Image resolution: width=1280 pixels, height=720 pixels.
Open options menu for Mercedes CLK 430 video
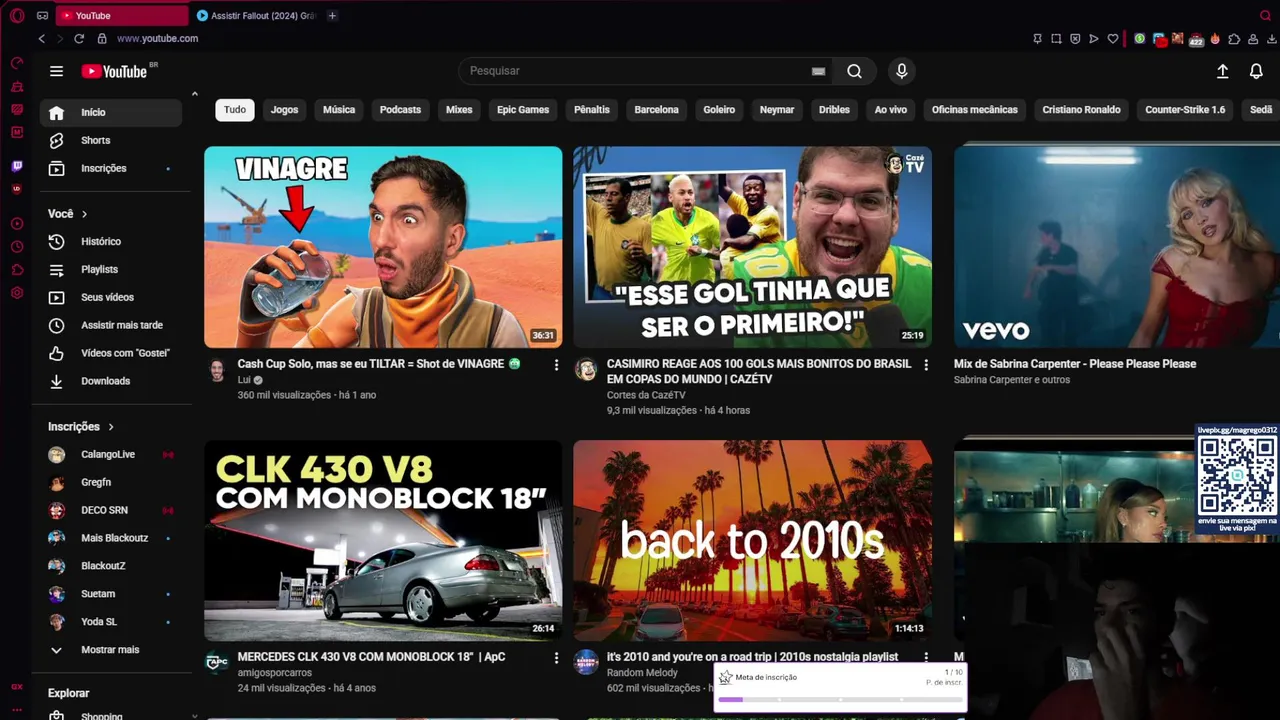click(556, 658)
